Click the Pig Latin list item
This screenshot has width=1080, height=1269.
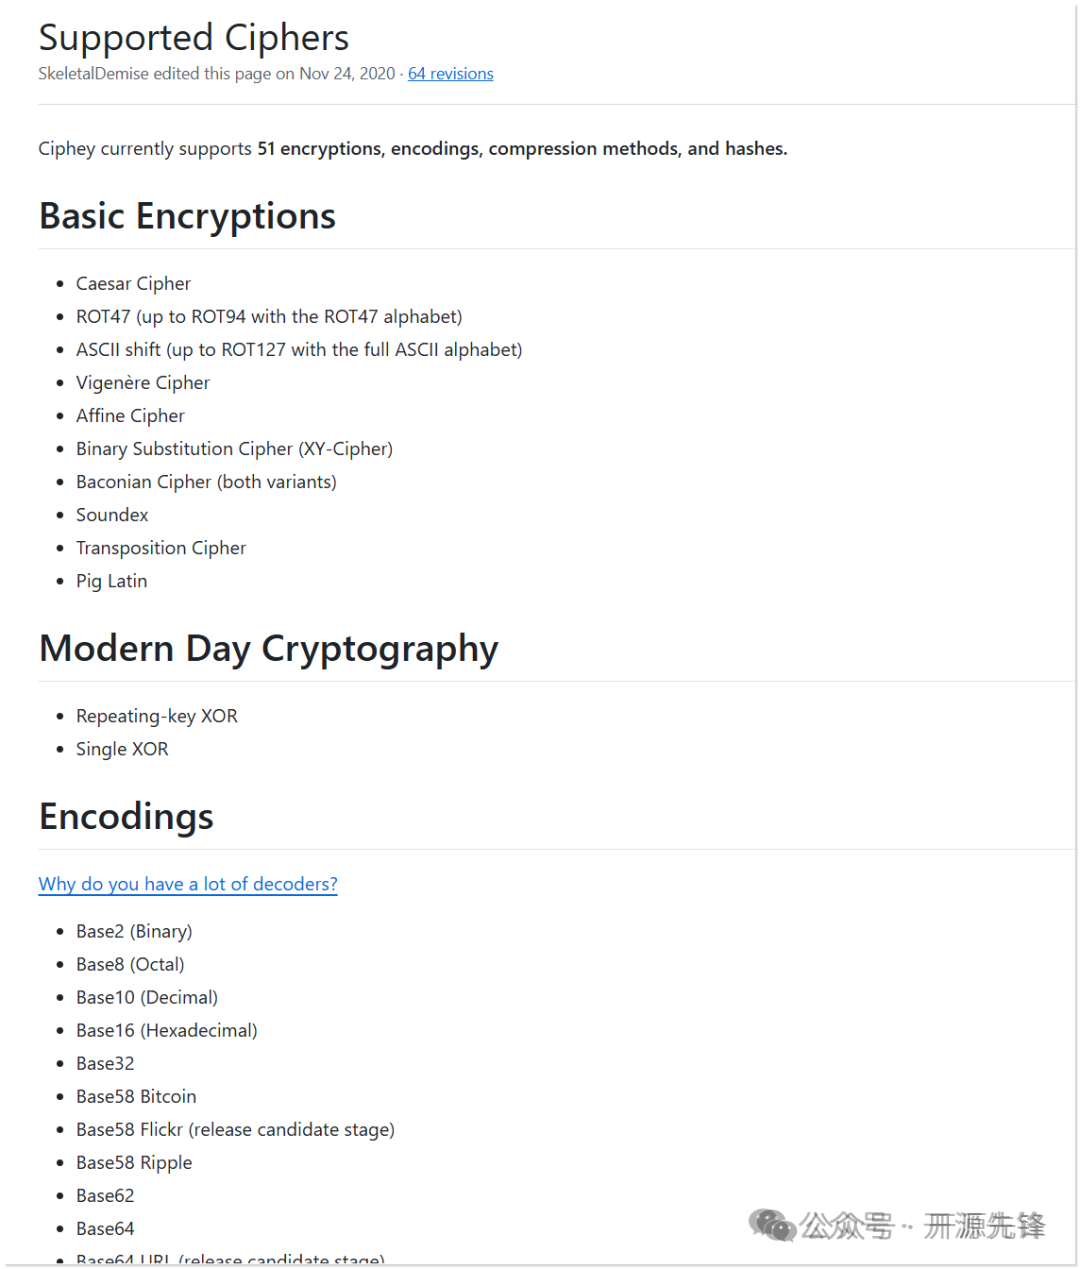click(x=111, y=581)
